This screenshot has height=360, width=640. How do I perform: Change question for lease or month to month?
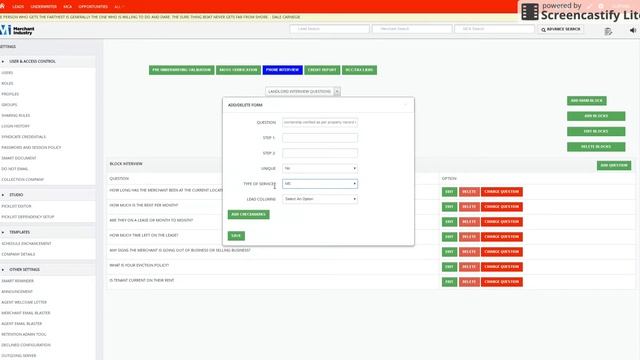coord(502,222)
